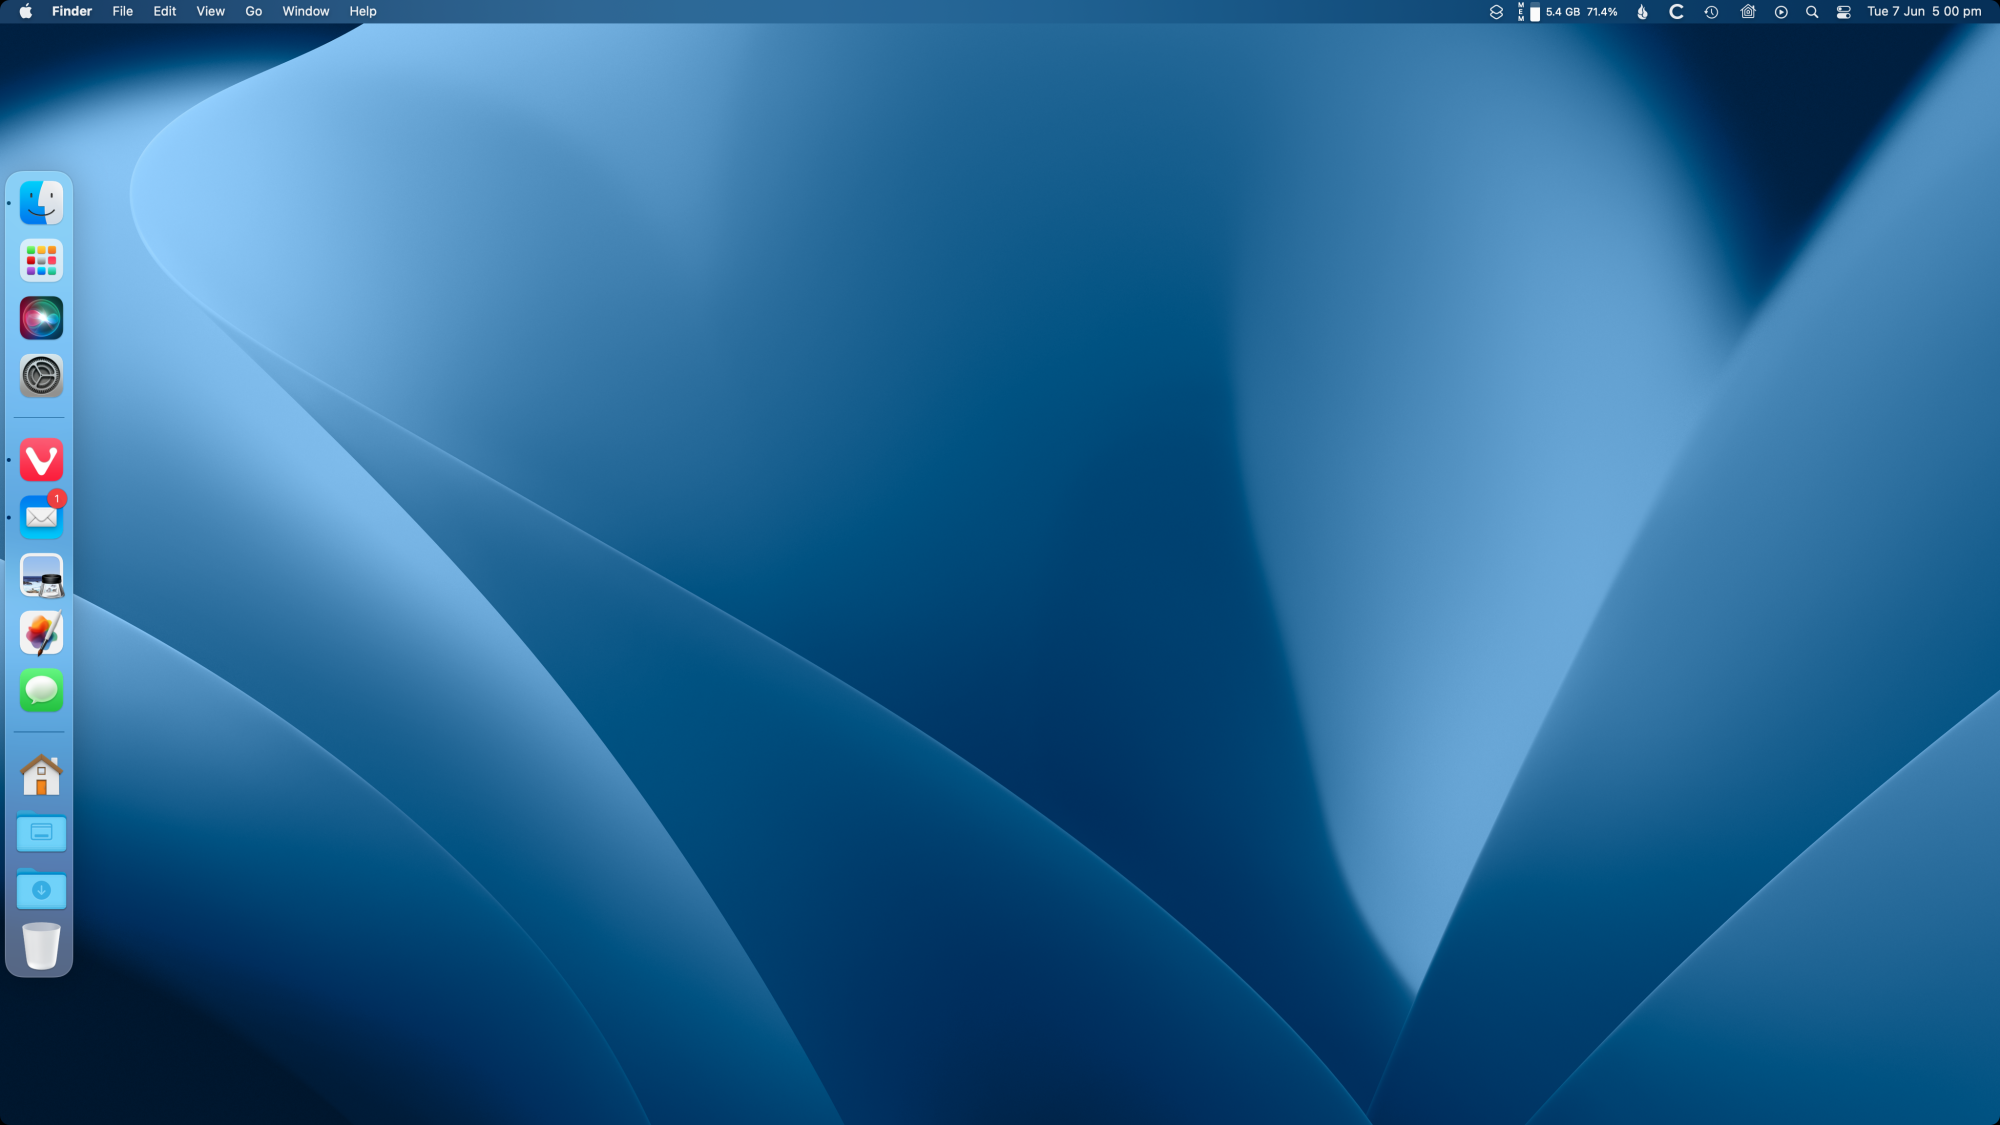Open the Home folder in dock
Image resolution: width=2000 pixels, height=1125 pixels.
pyautogui.click(x=41, y=775)
